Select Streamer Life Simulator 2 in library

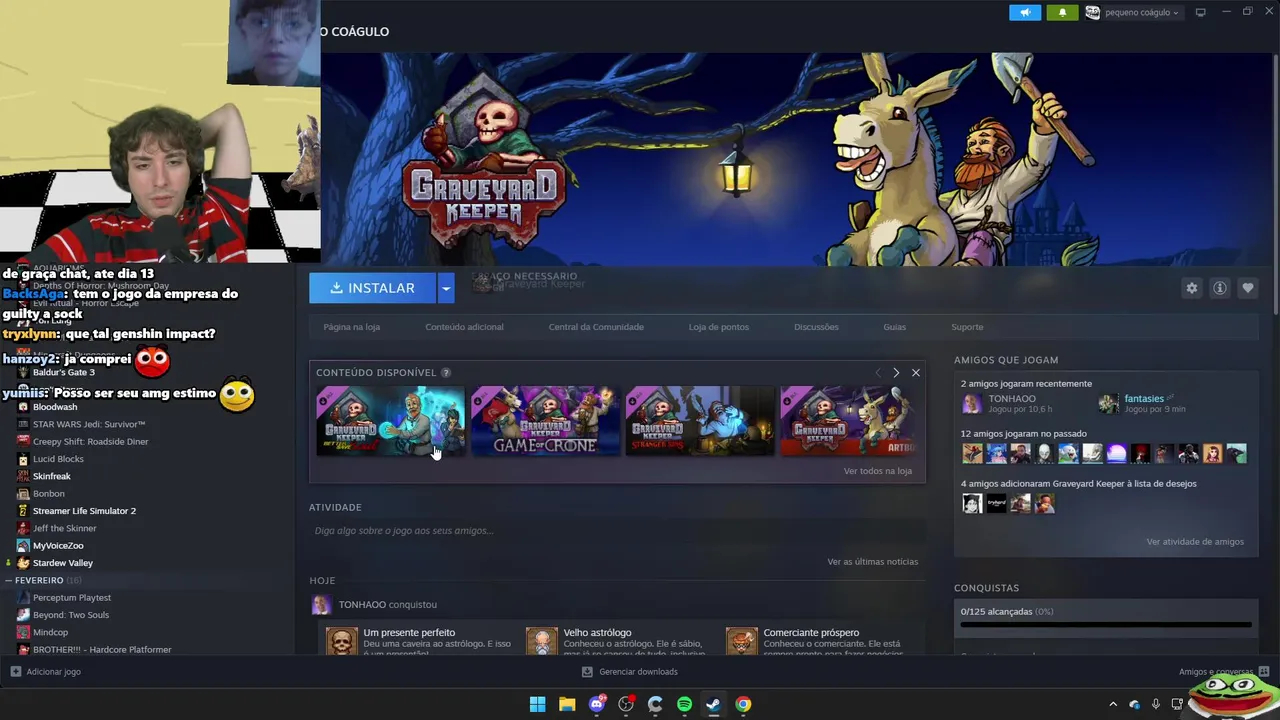point(84,511)
